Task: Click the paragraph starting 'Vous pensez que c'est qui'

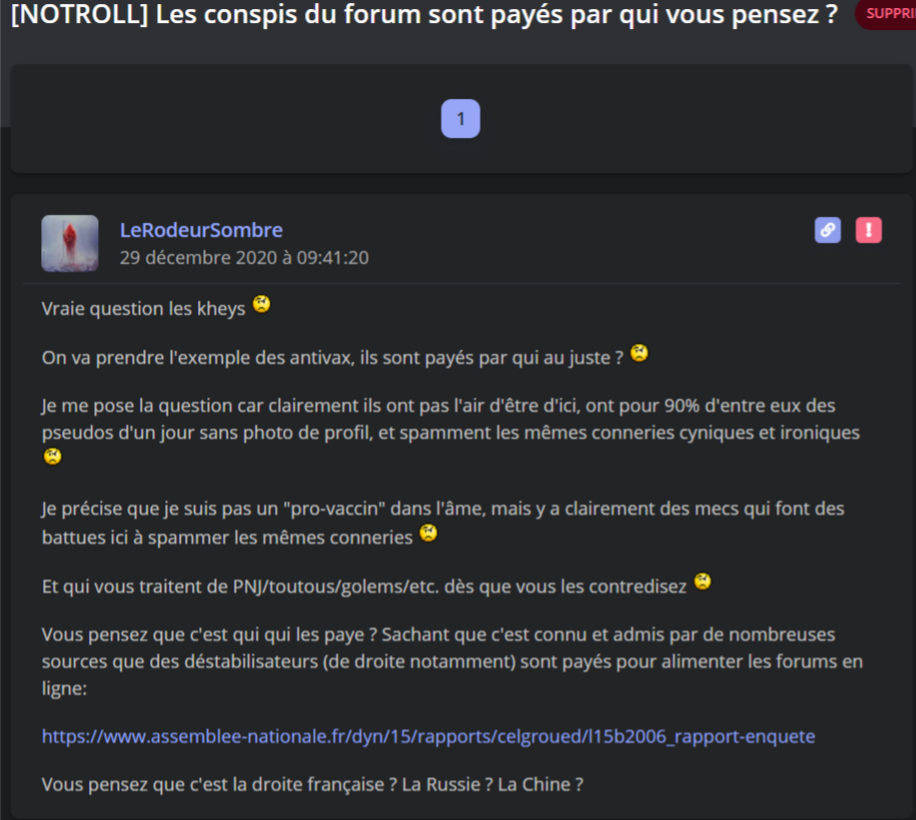Action: point(452,661)
